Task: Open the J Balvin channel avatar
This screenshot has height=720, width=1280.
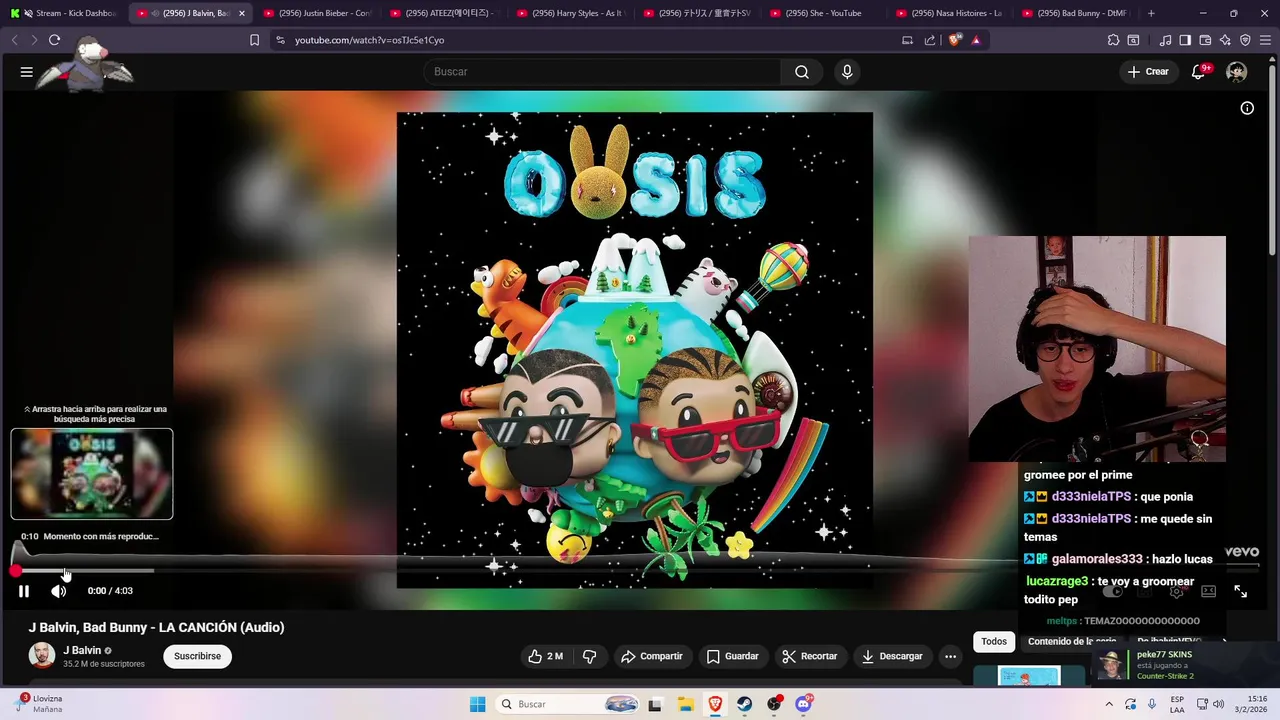Action: click(41, 656)
